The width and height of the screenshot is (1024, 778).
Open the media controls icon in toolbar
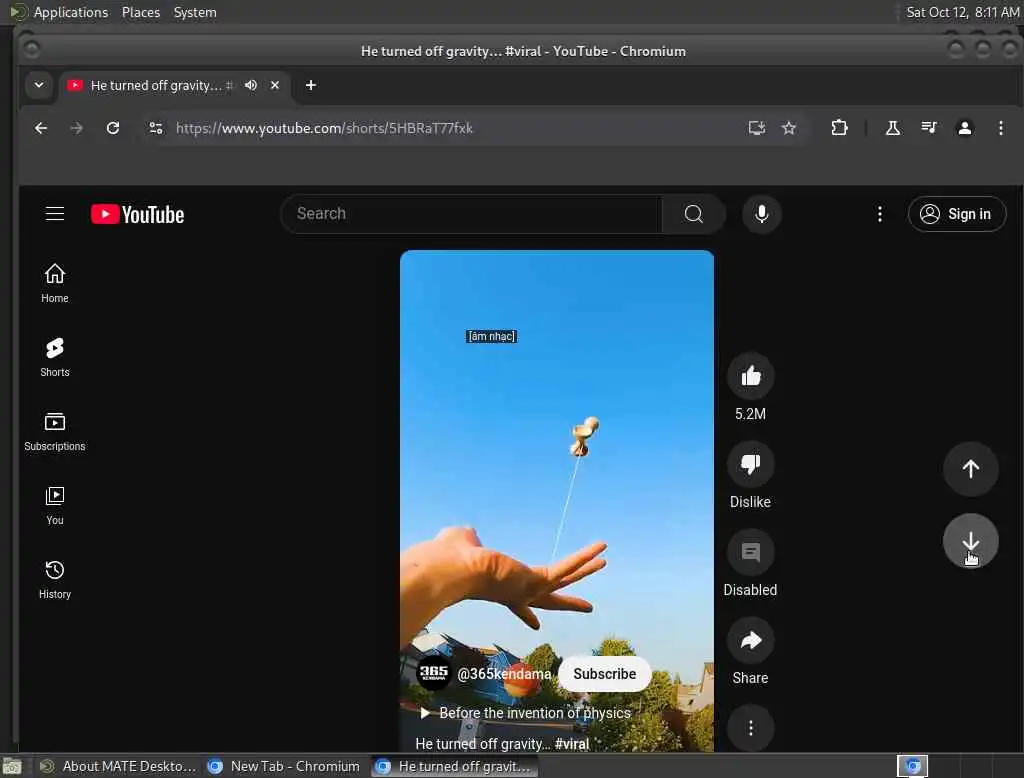pyautogui.click(x=929, y=128)
